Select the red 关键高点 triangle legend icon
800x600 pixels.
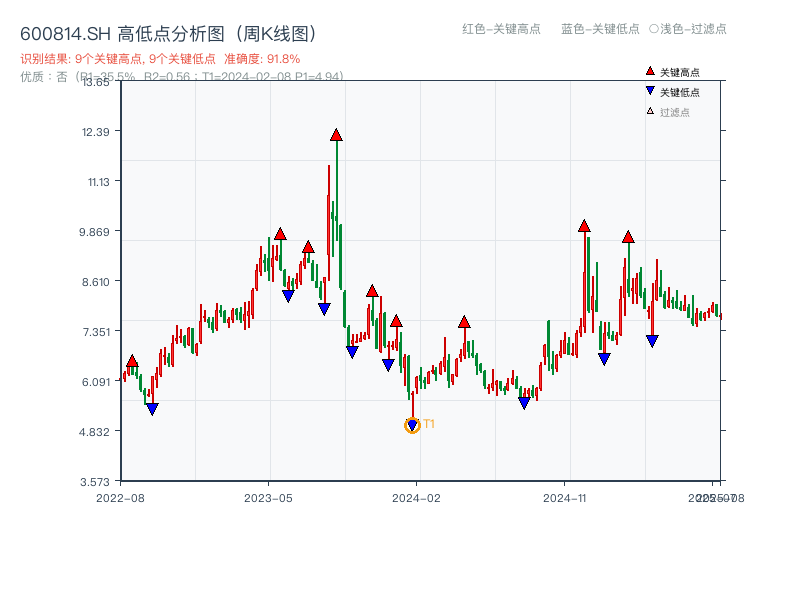[650, 71]
